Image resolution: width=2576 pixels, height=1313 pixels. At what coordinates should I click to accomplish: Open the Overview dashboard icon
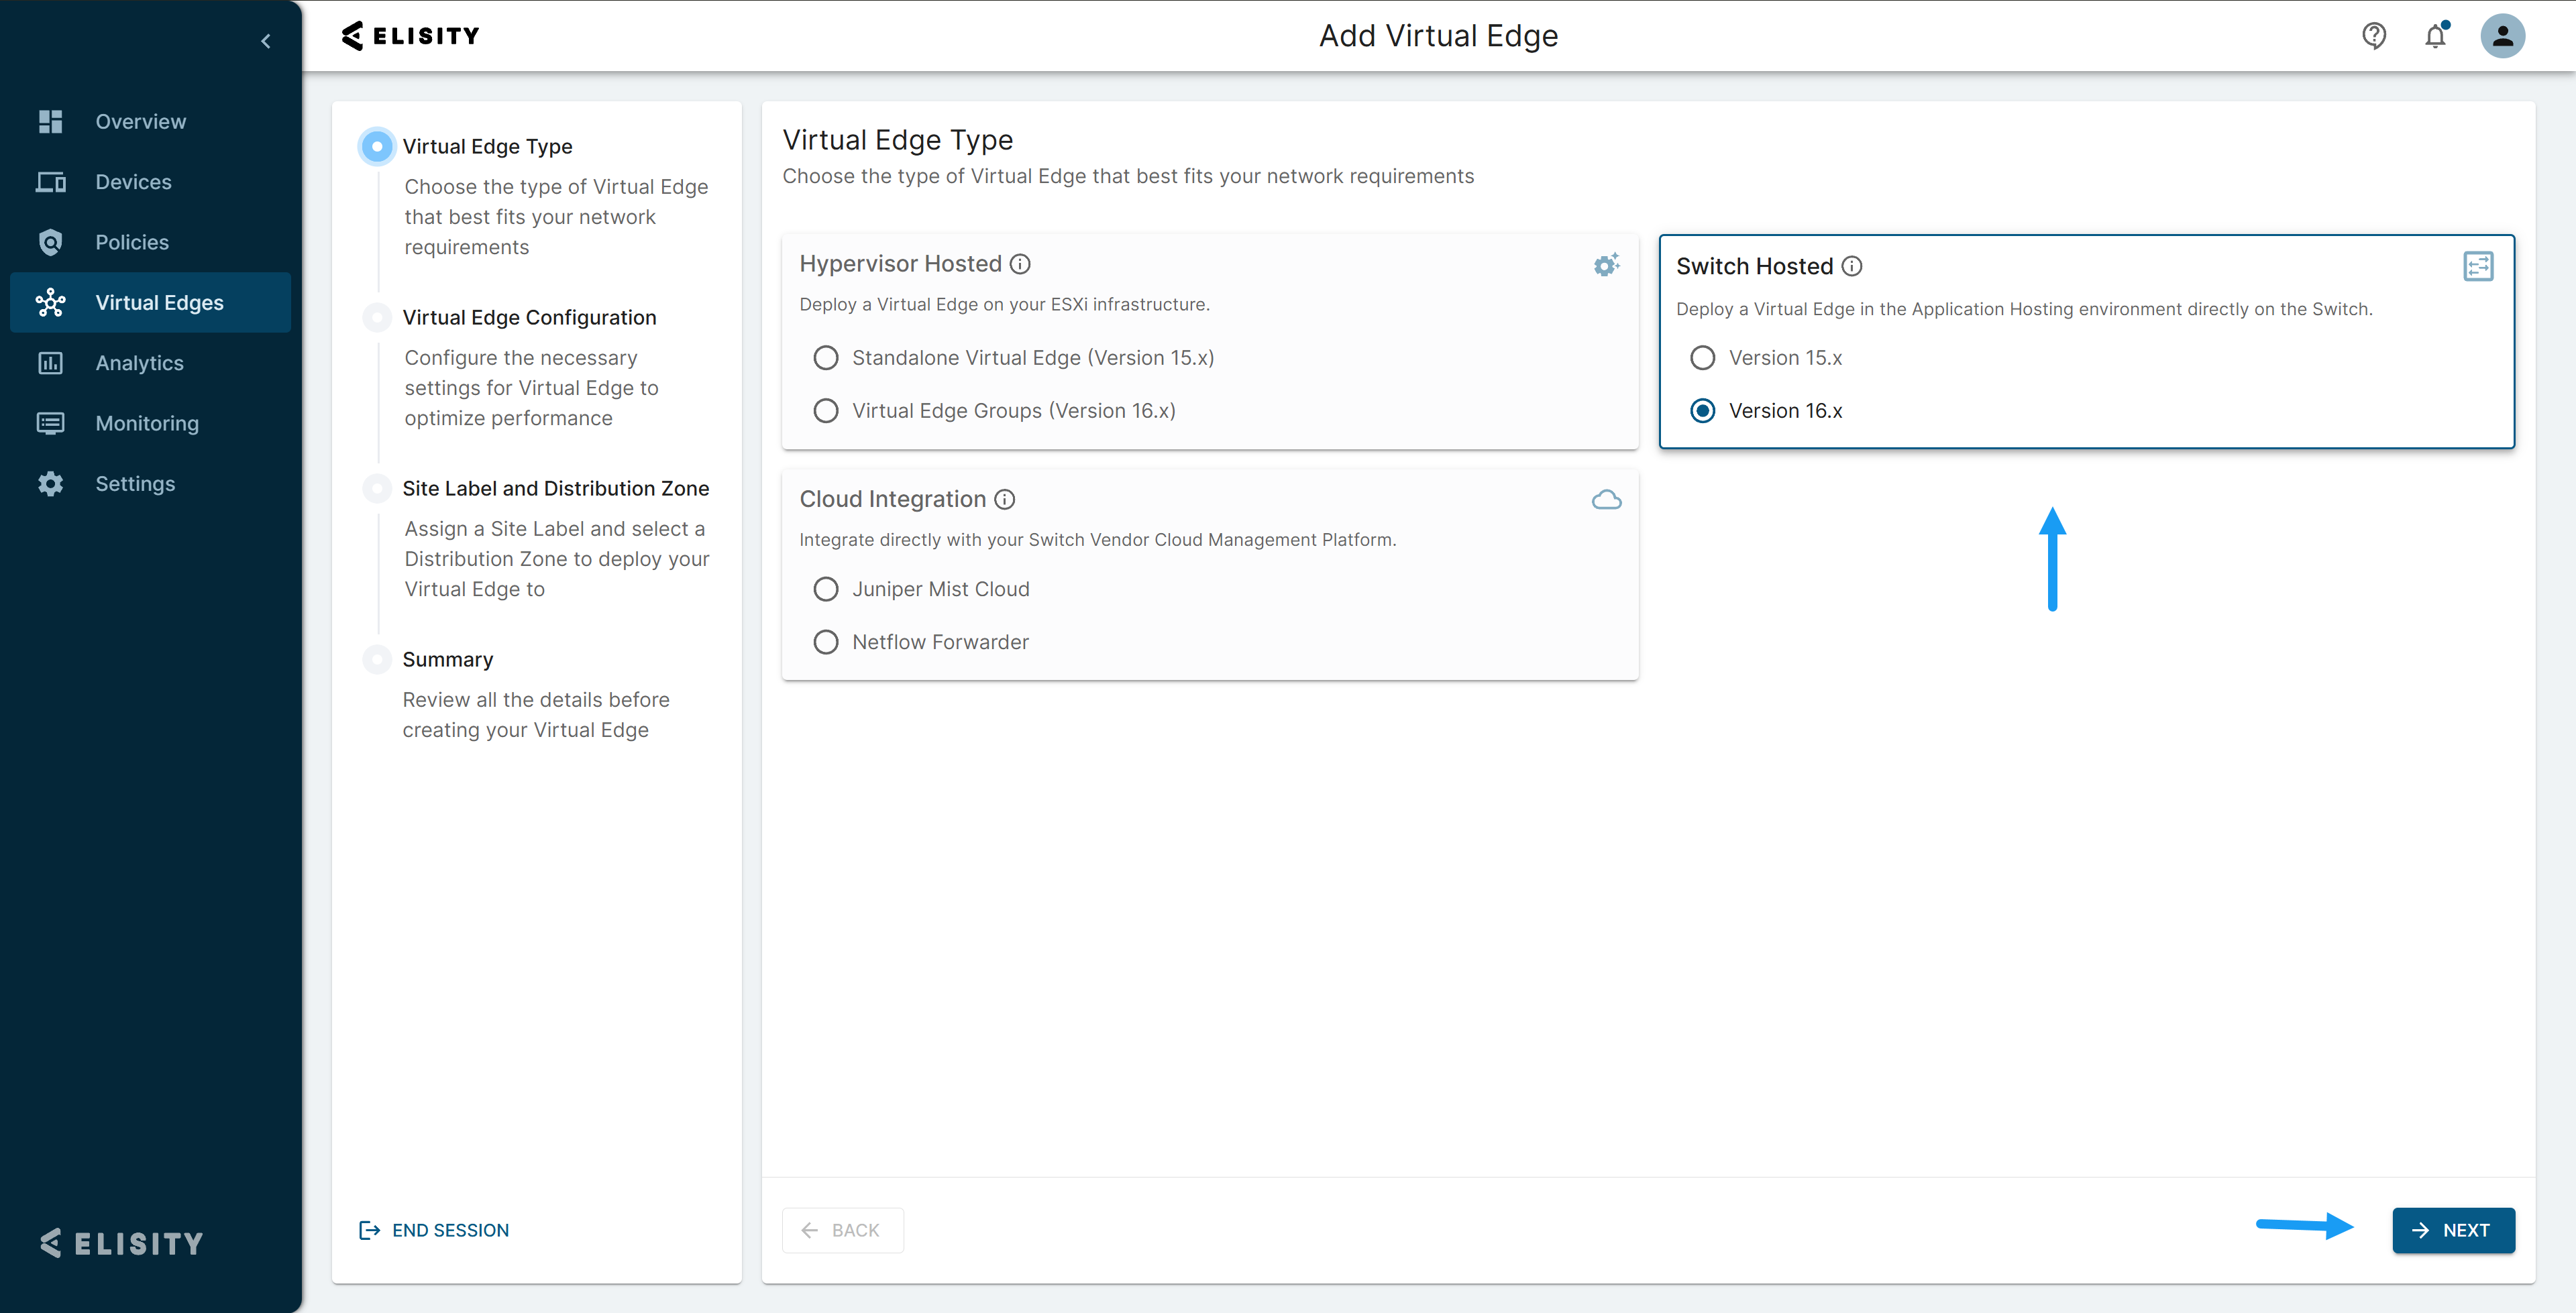[51, 121]
